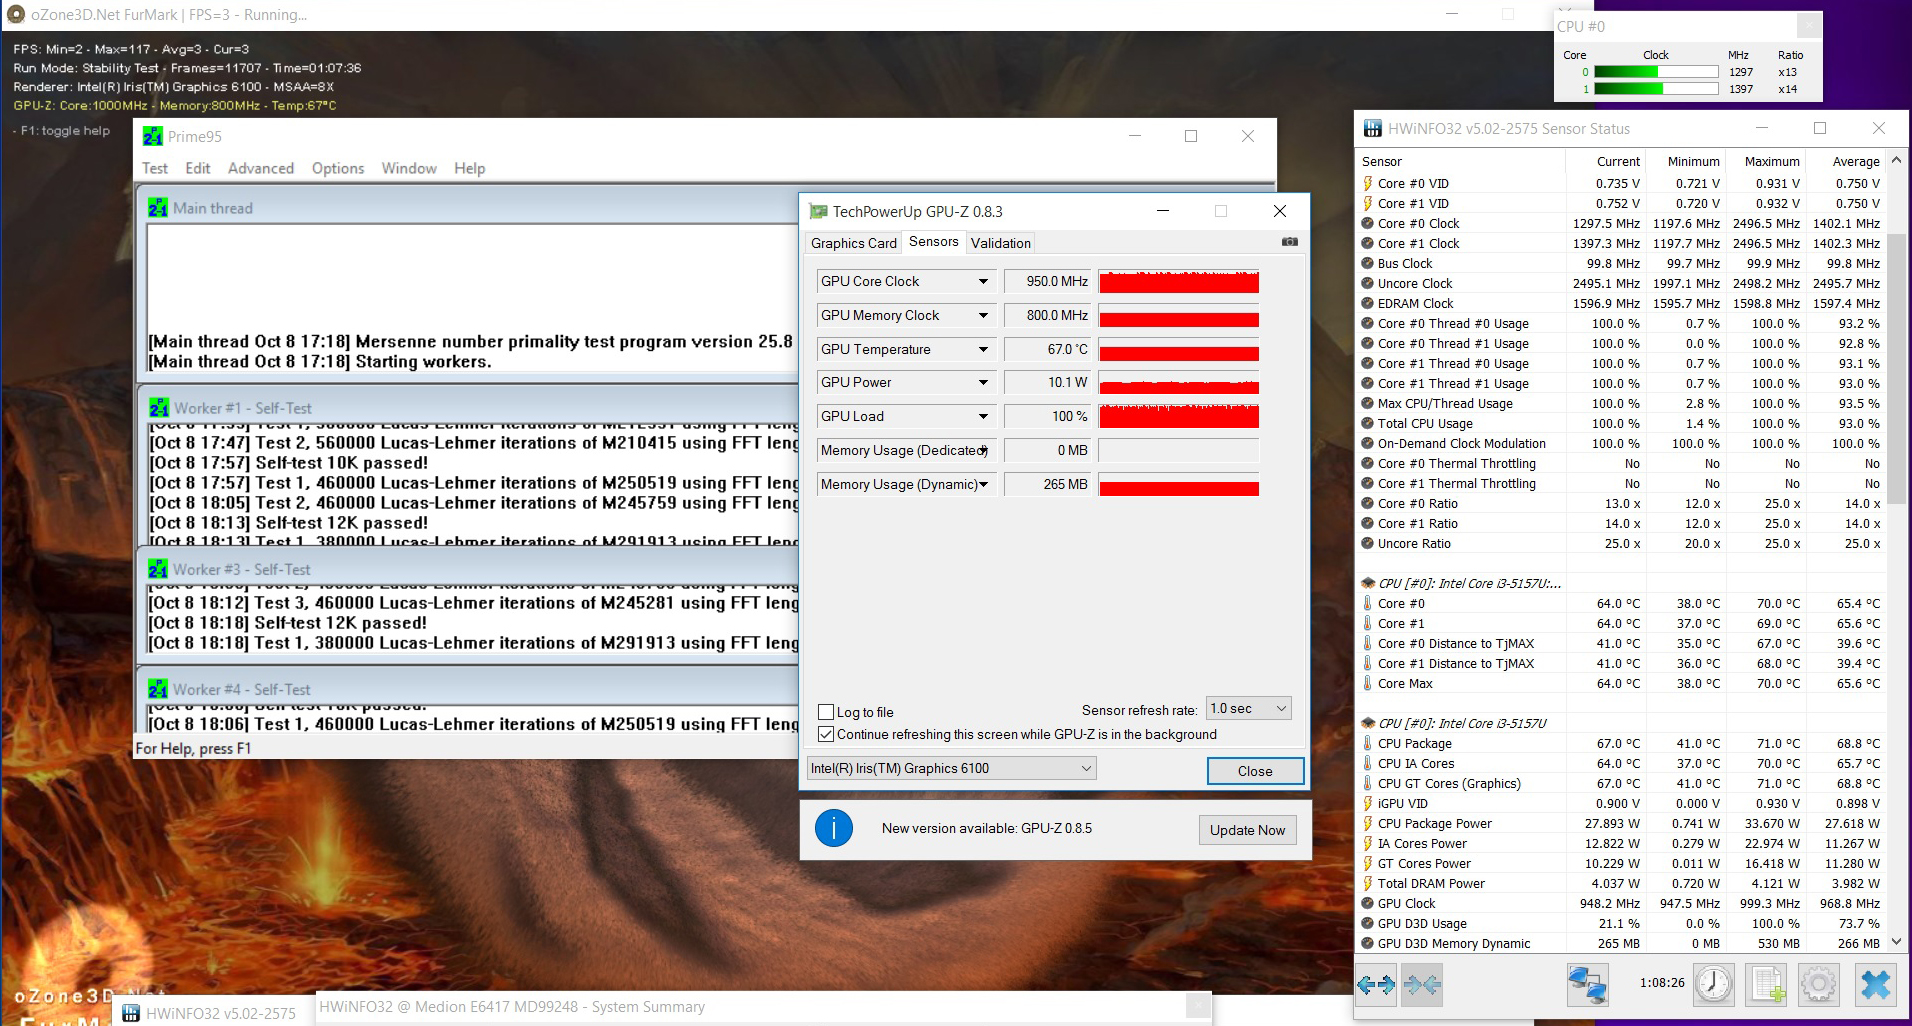Click the GPU Core Clock red history graph
This screenshot has width=1912, height=1026.
click(1179, 282)
